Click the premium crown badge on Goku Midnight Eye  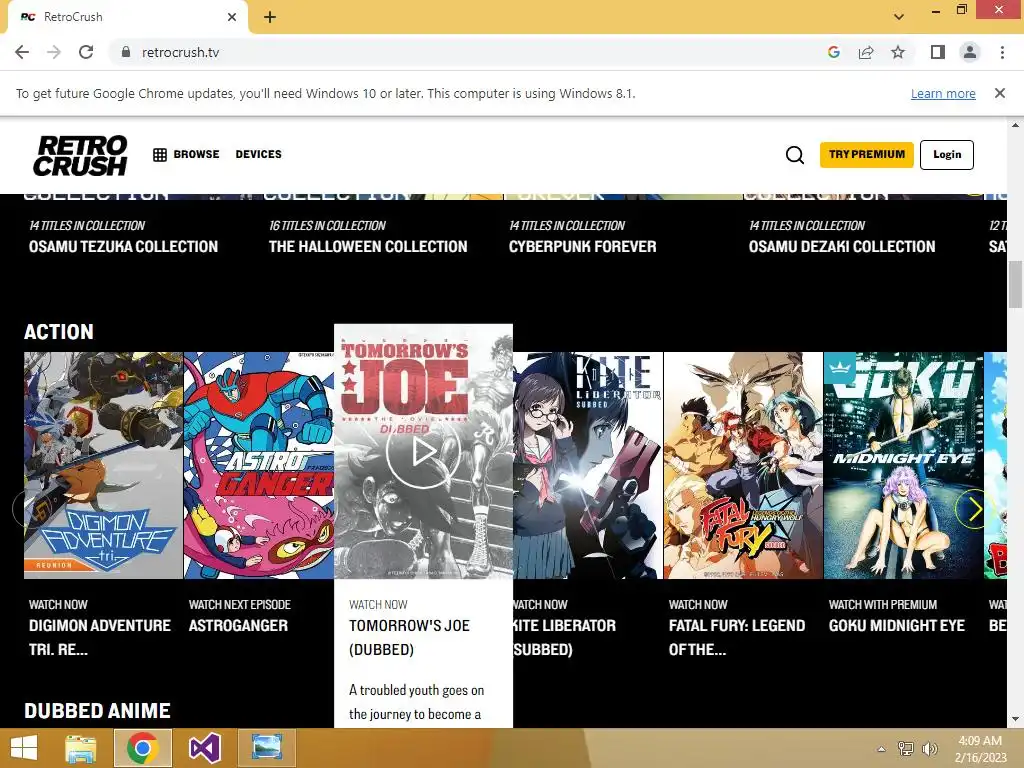[x=839, y=368]
